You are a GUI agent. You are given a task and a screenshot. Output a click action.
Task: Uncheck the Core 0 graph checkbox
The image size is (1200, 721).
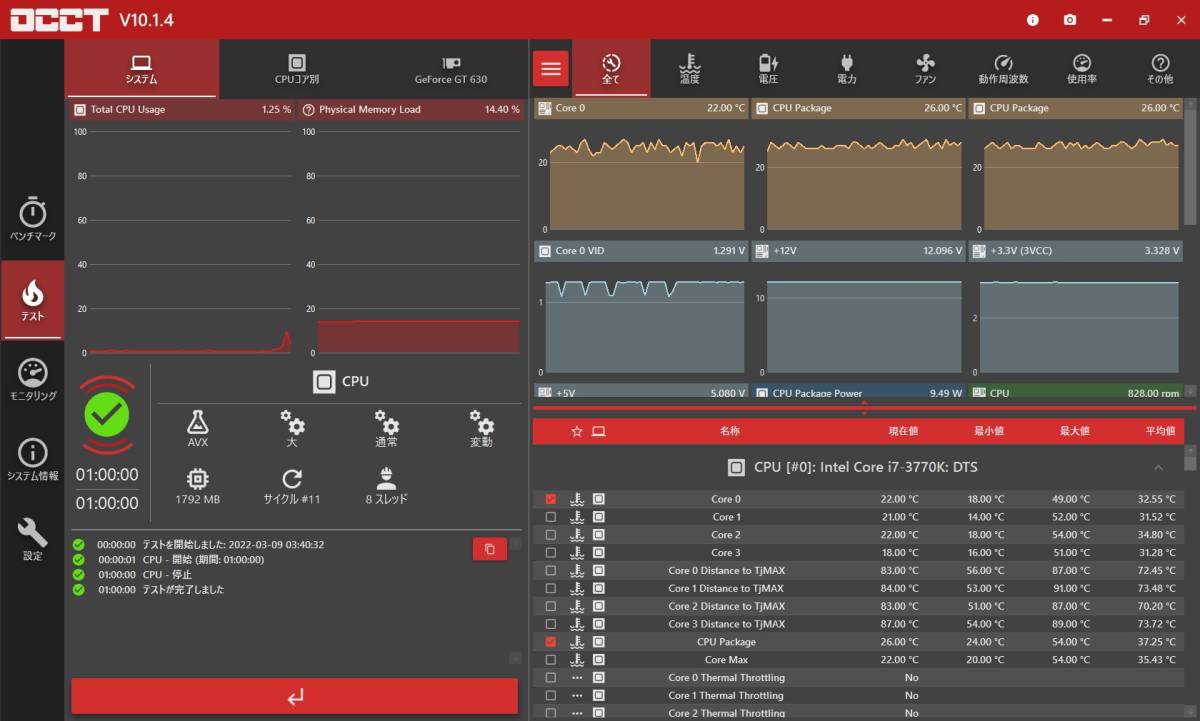[550, 499]
